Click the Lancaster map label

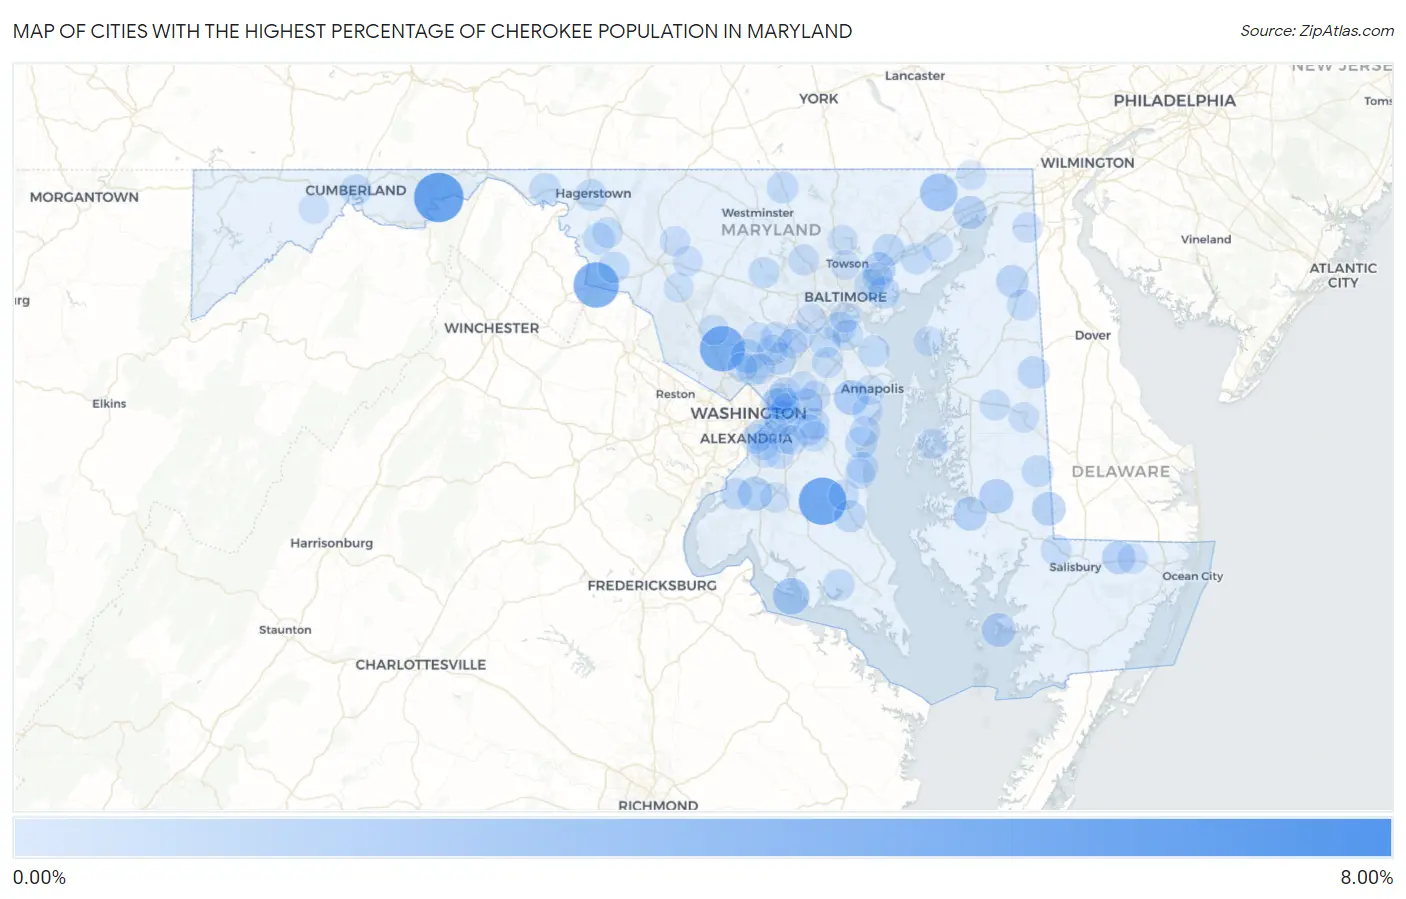(x=914, y=76)
